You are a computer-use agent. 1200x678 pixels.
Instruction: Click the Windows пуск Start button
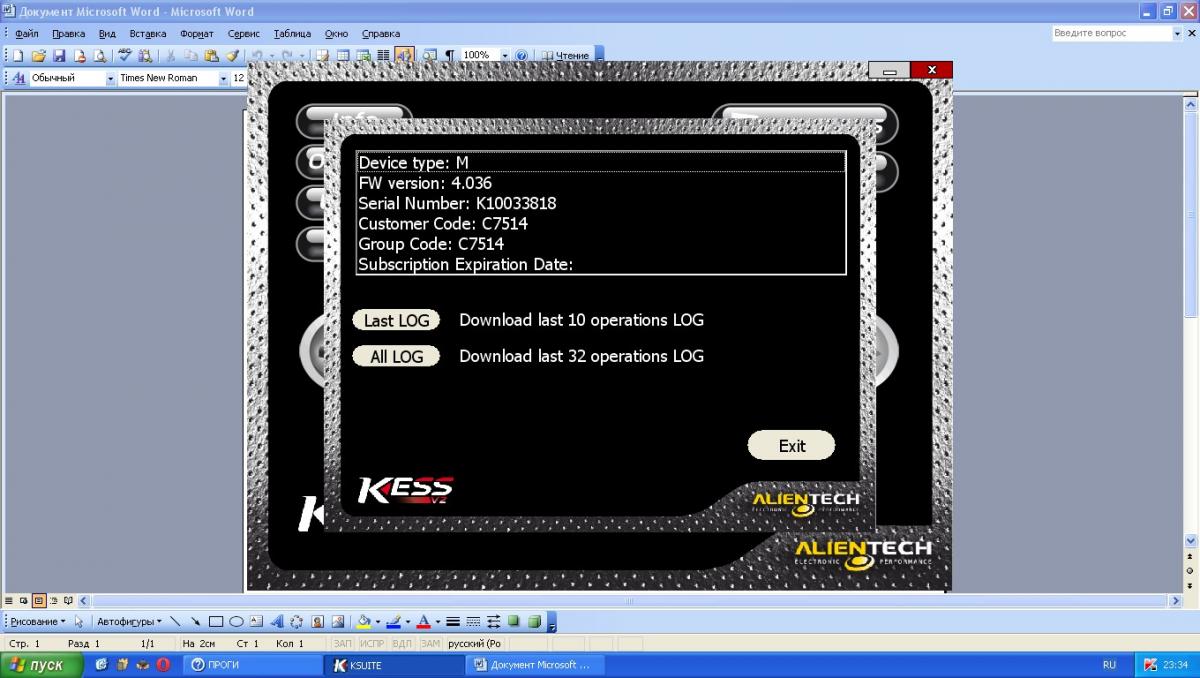coord(41,665)
